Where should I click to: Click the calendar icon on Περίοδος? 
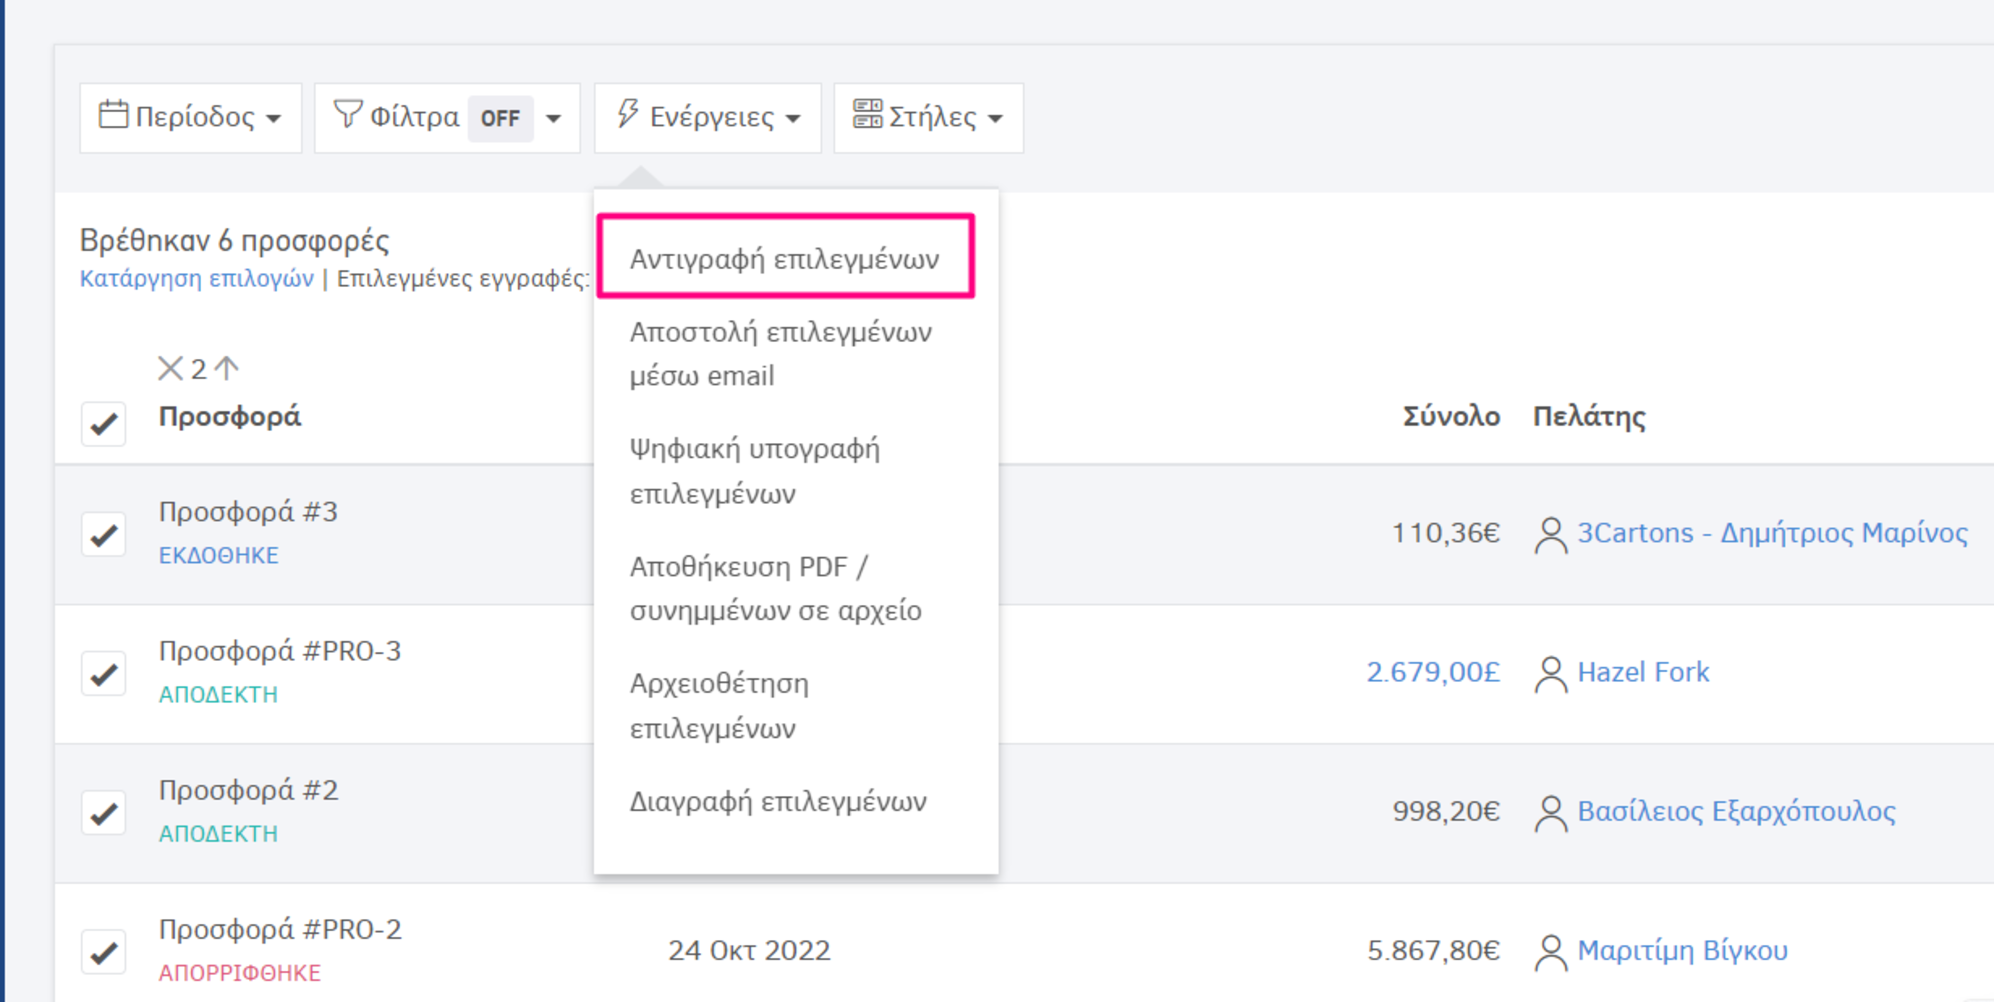tap(113, 116)
